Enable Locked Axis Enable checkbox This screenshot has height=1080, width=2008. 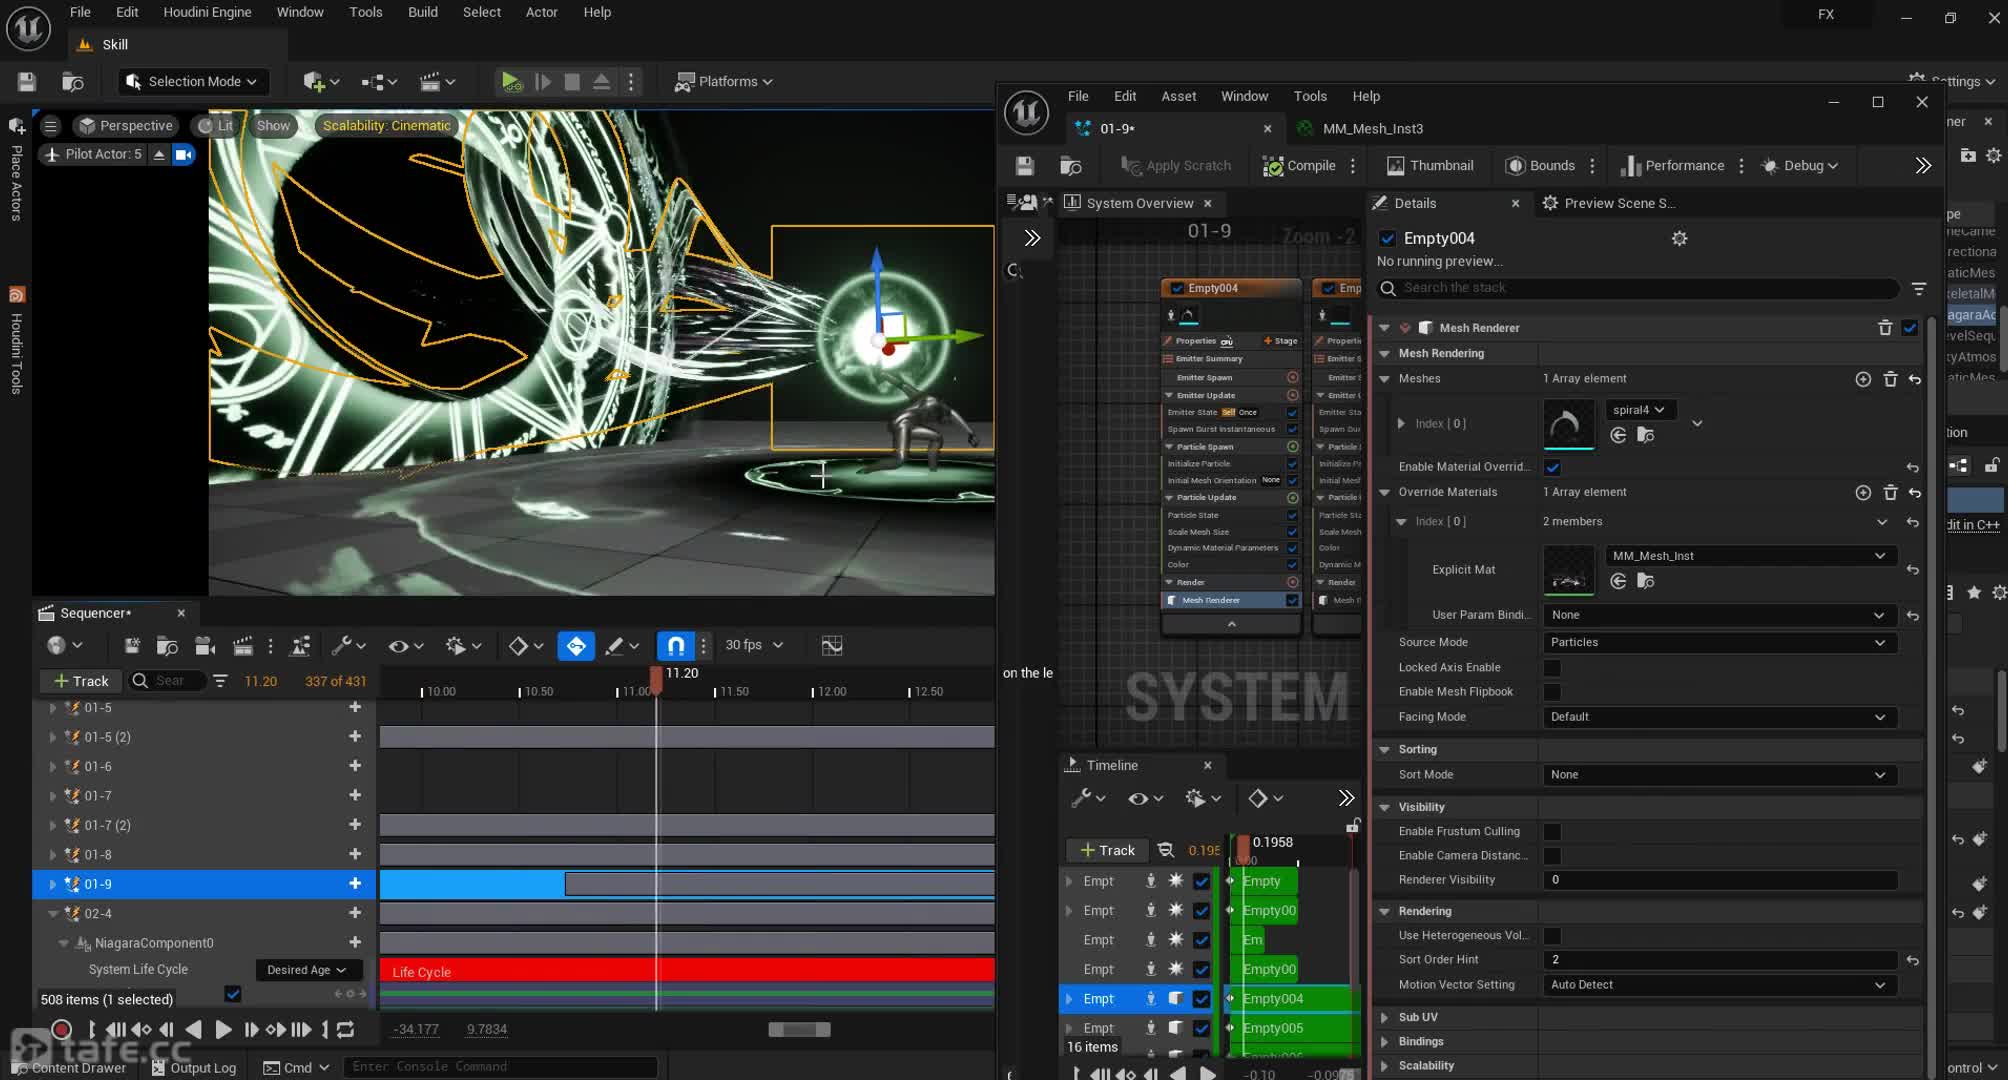click(x=1552, y=668)
